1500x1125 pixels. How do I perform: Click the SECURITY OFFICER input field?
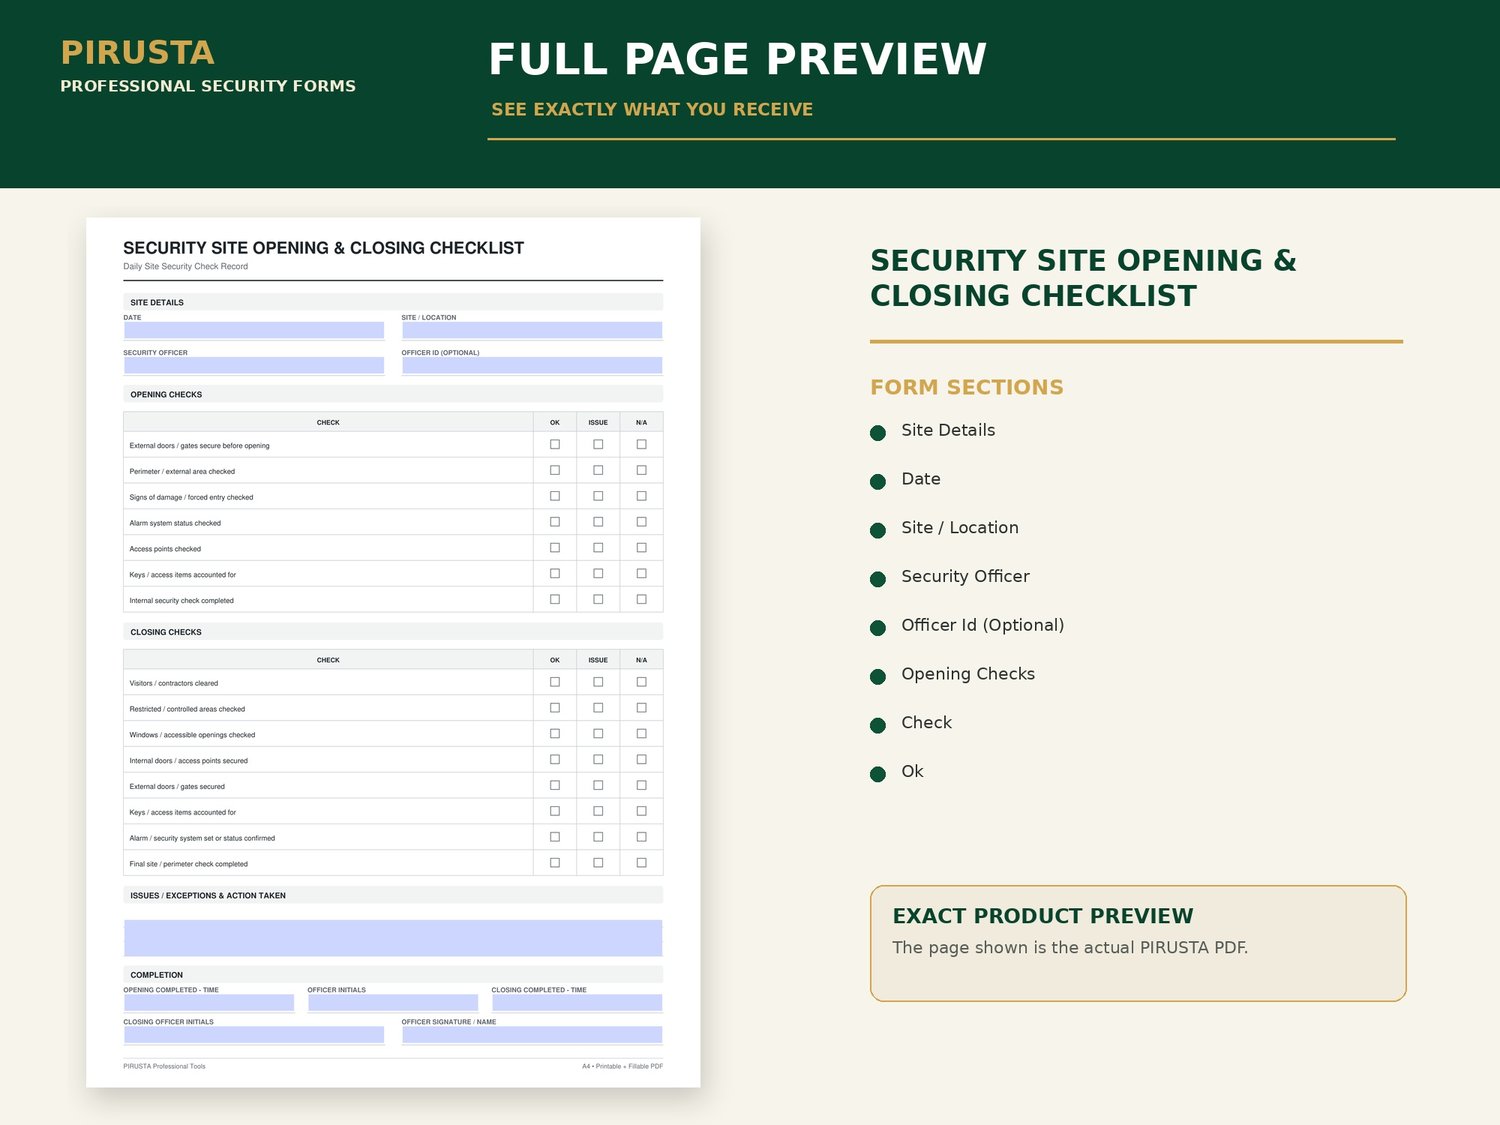click(254, 365)
